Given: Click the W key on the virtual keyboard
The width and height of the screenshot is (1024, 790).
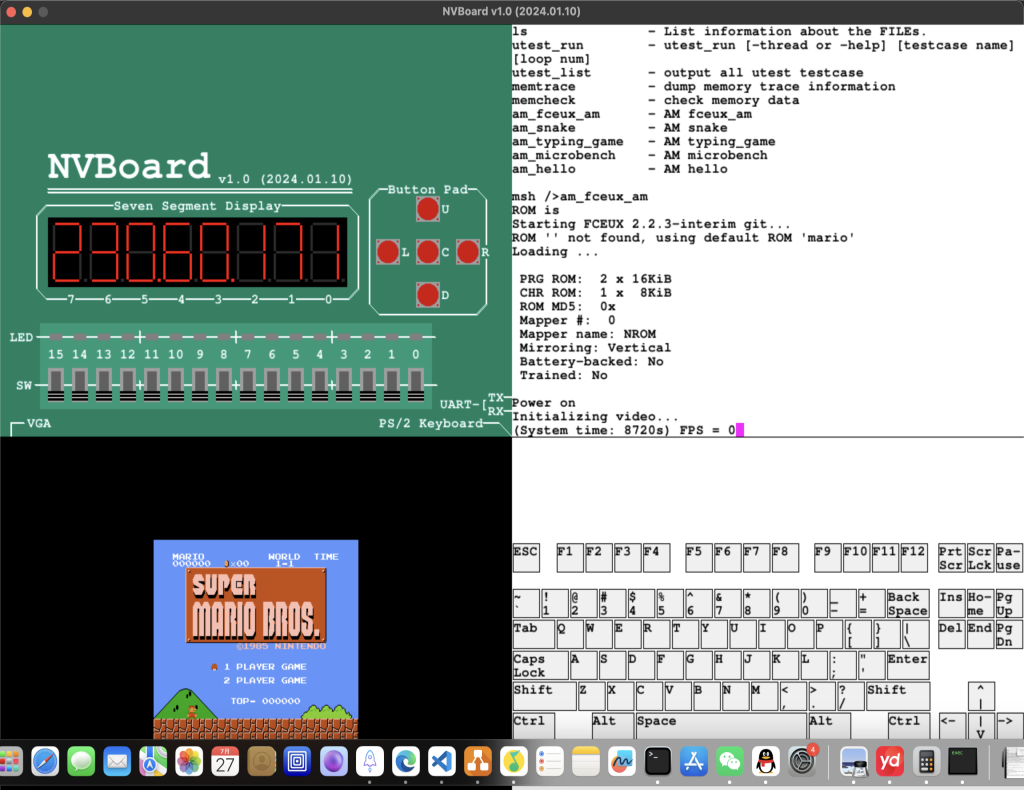Looking at the screenshot, I should click(x=598, y=635).
